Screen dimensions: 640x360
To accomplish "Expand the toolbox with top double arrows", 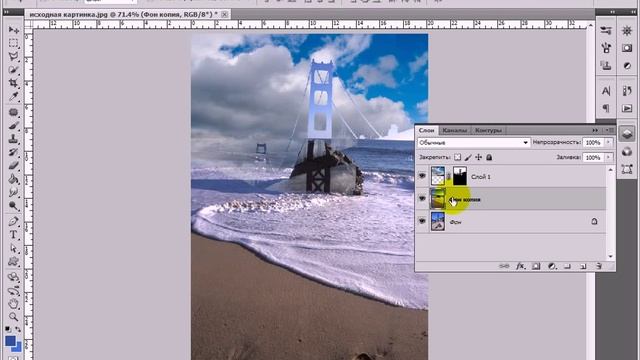I will coord(6,13).
